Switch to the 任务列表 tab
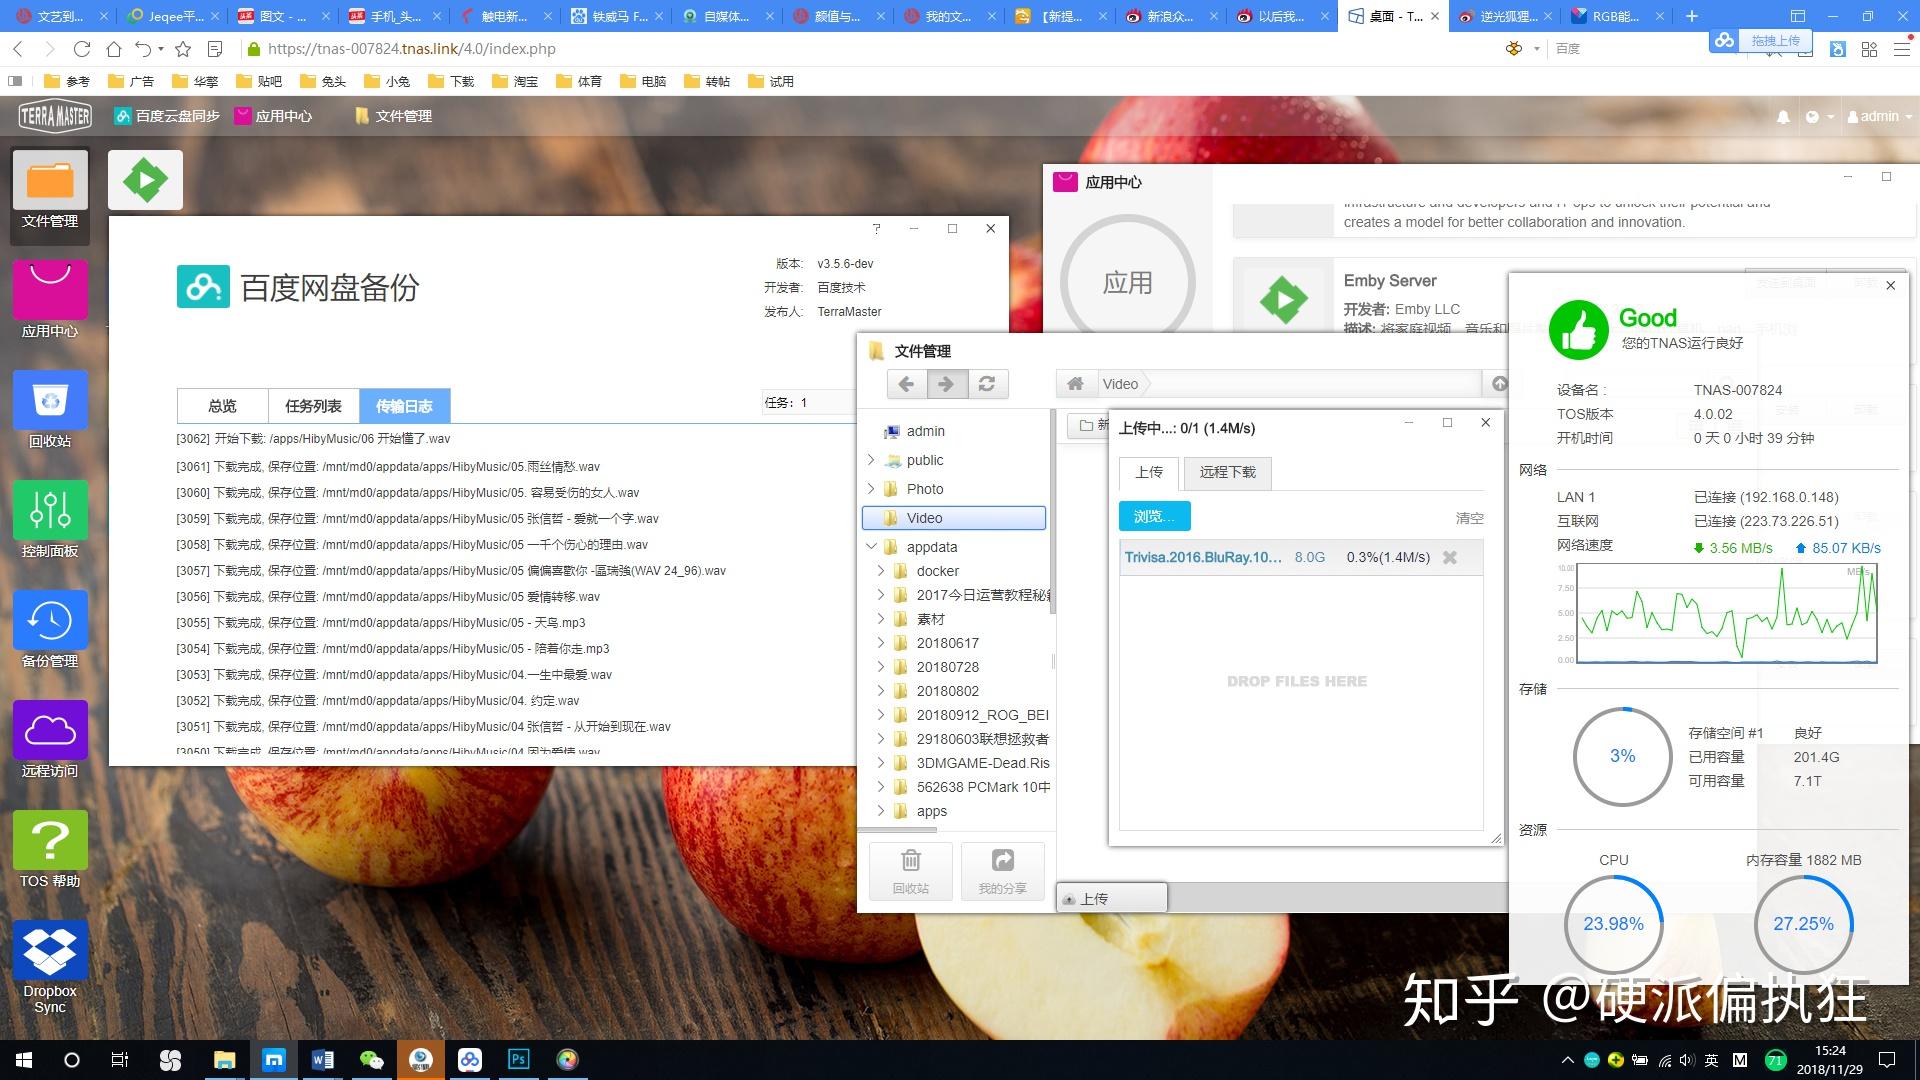The image size is (1920, 1080). [x=313, y=406]
